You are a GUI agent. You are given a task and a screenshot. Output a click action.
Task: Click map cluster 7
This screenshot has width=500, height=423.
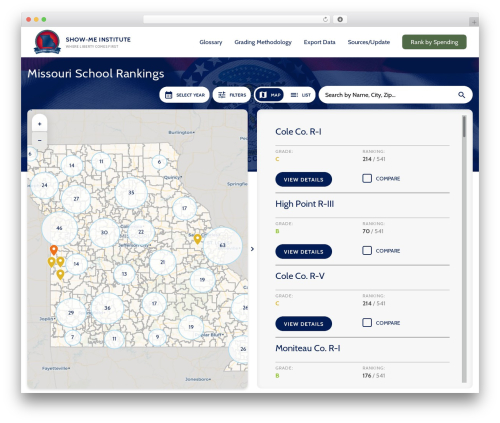tap(72, 337)
